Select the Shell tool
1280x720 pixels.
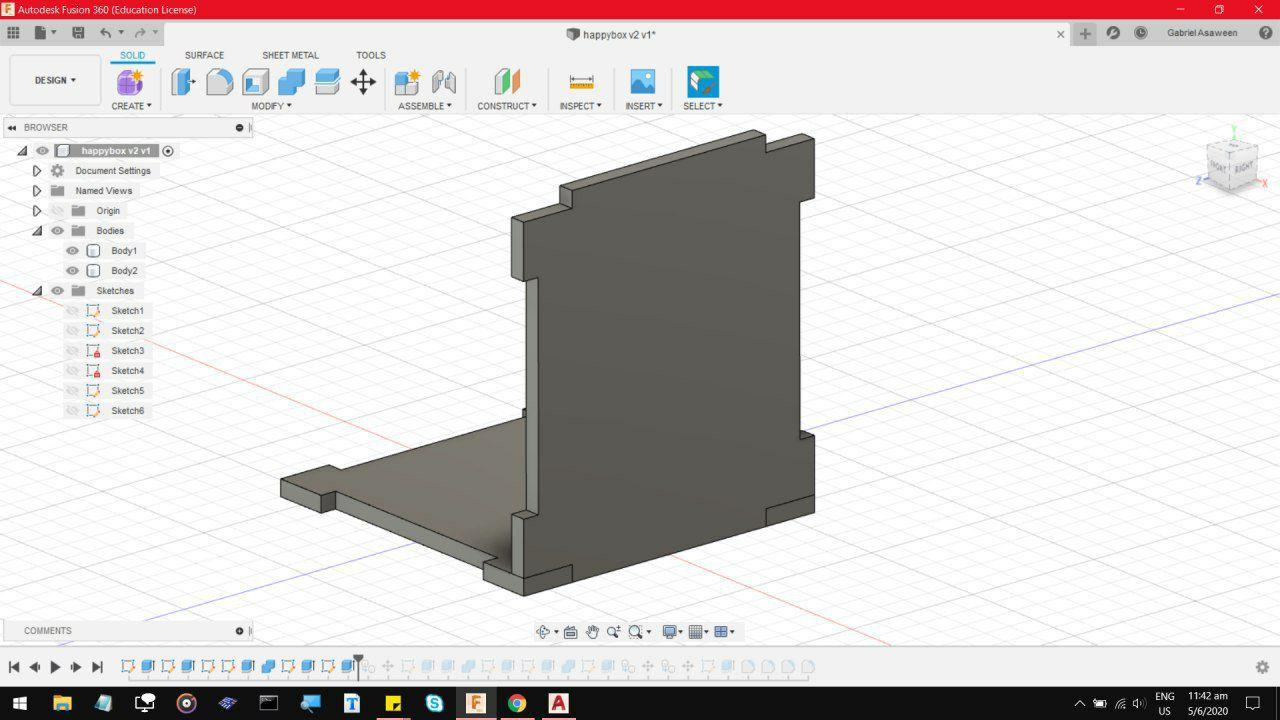[256, 82]
